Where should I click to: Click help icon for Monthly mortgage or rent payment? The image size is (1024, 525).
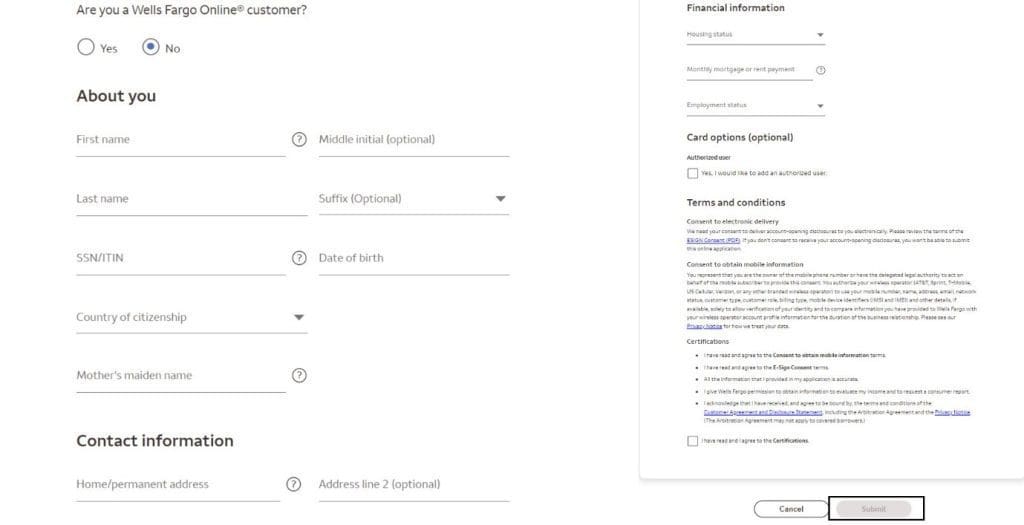point(821,70)
